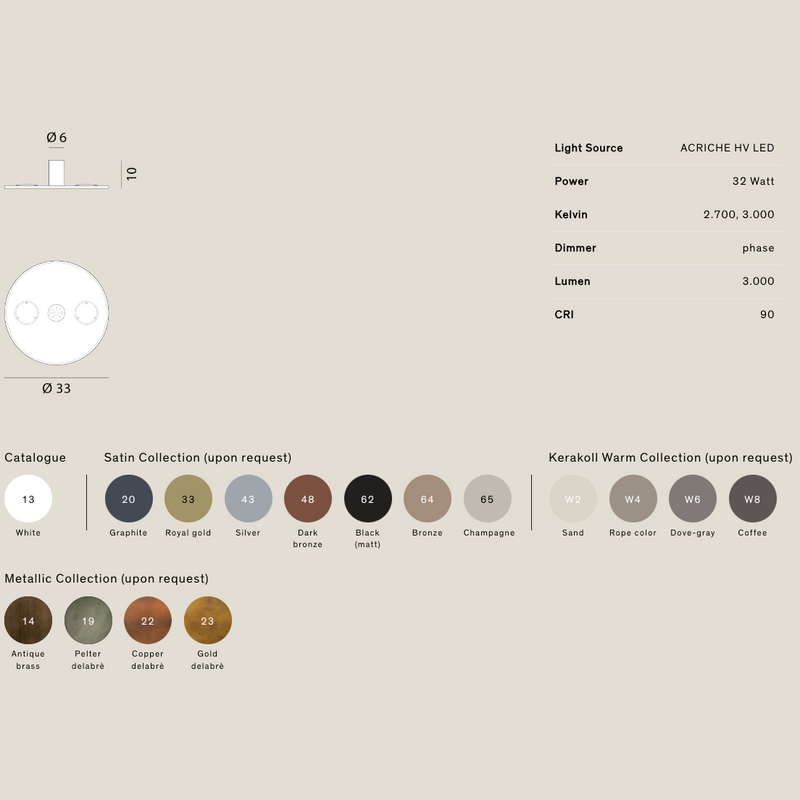Click the side-view lamp profile drawing
This screenshot has width=800, height=800.
56,175
